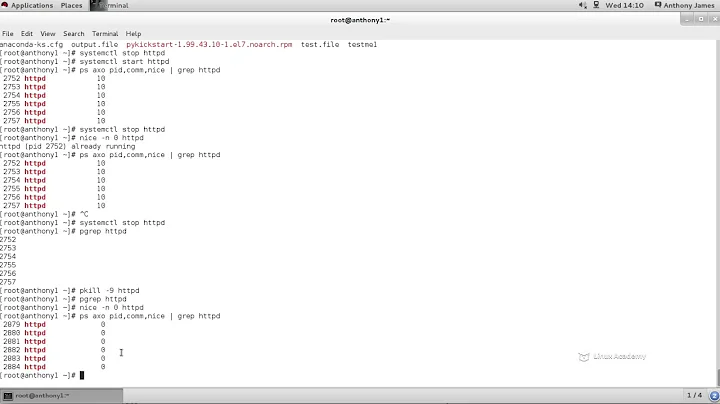Click PID 2882 httpd row
The image size is (720, 404).
point(54,350)
